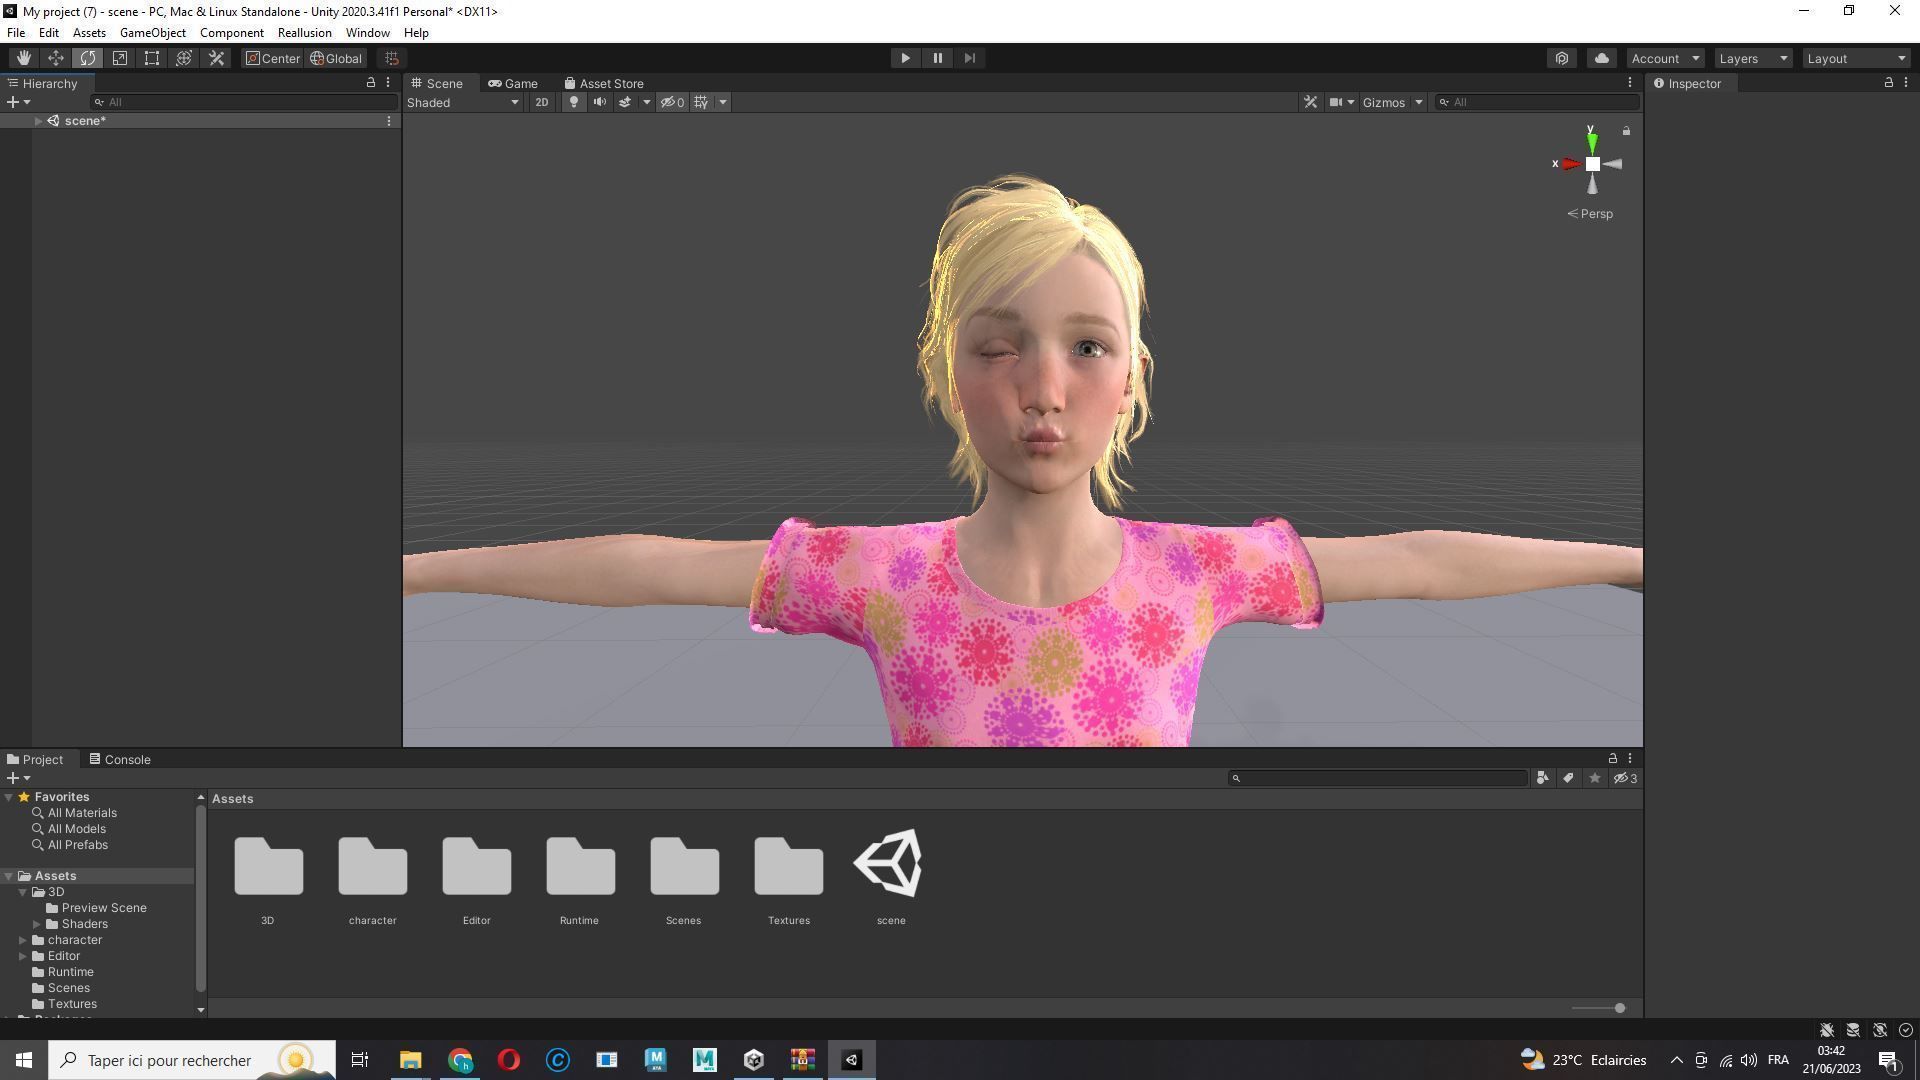Lock scene gizmo rotation
This screenshot has height=1080, width=1920.
click(x=1626, y=131)
